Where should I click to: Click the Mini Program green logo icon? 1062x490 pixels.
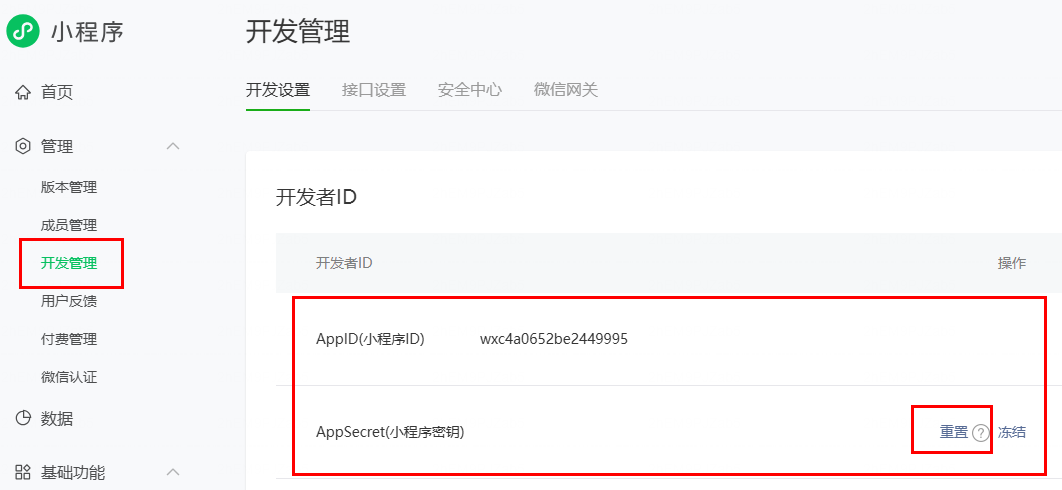23,31
